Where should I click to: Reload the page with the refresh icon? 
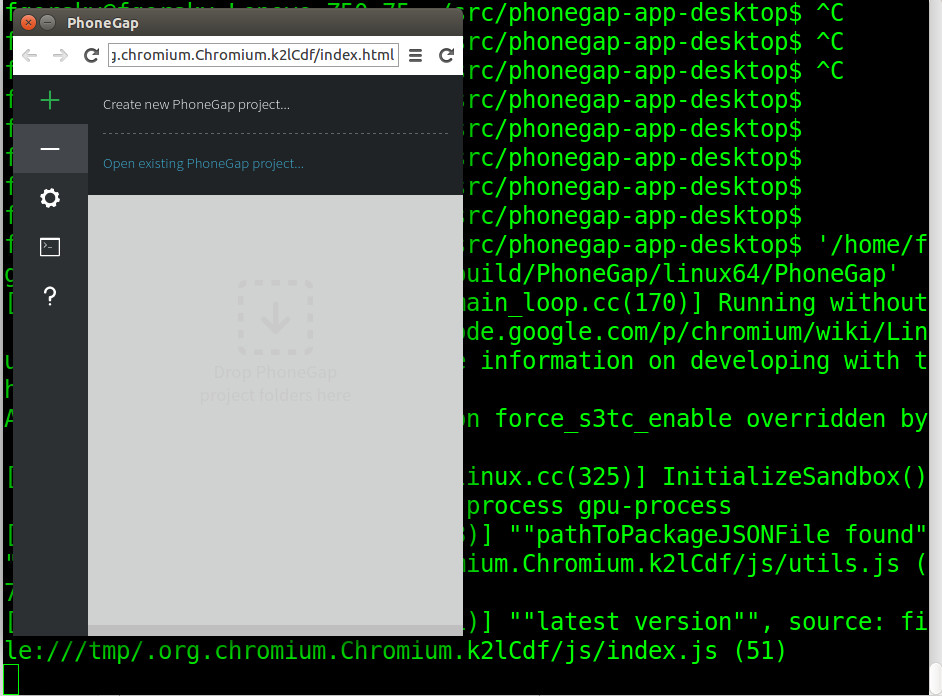(x=90, y=56)
